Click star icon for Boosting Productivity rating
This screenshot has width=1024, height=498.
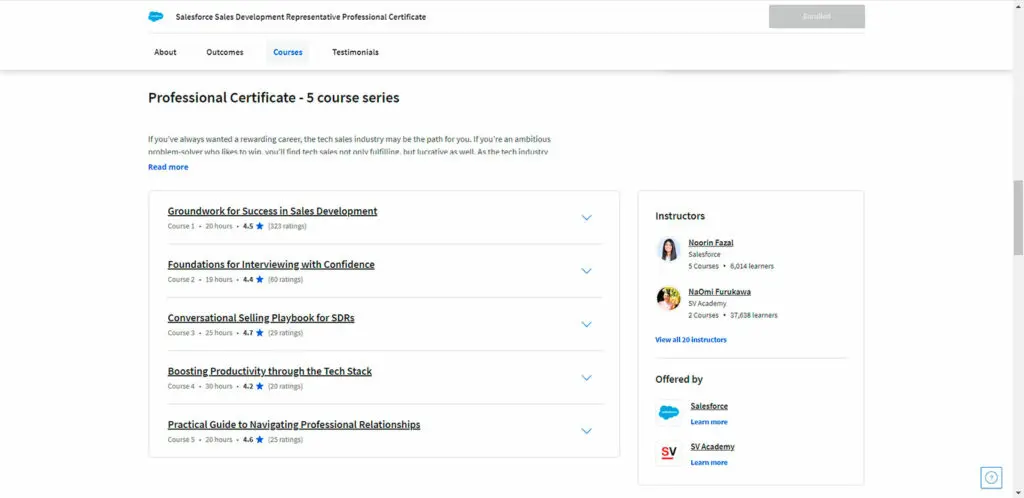coord(259,386)
